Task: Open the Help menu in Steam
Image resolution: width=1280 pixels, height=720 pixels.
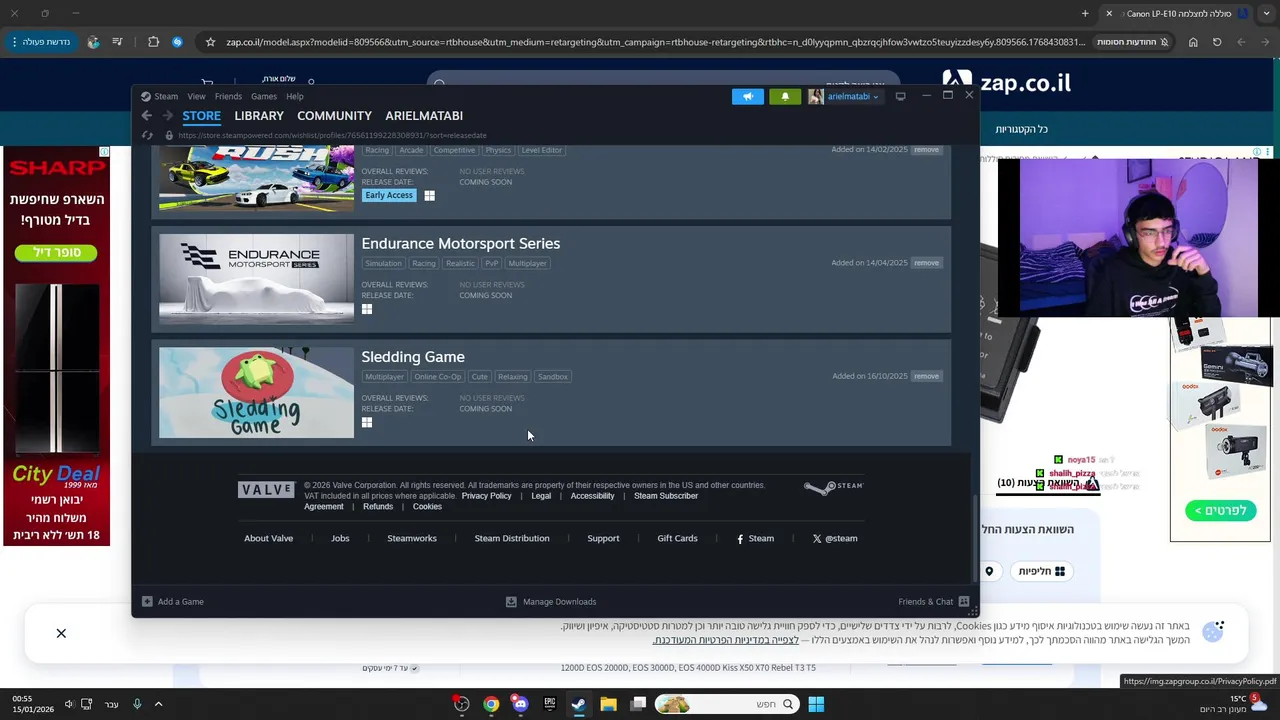Action: 295,97
